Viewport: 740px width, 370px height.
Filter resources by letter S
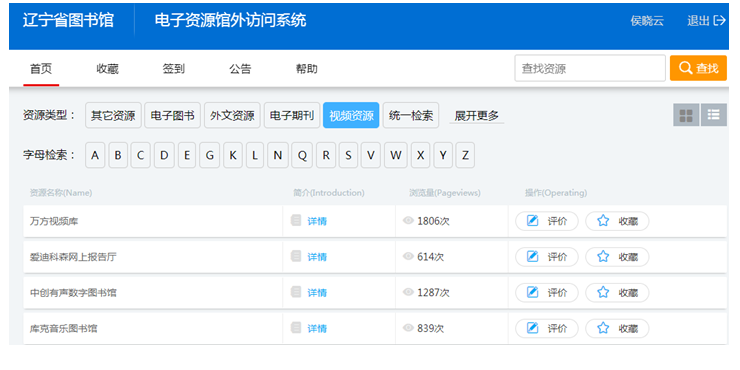point(348,155)
